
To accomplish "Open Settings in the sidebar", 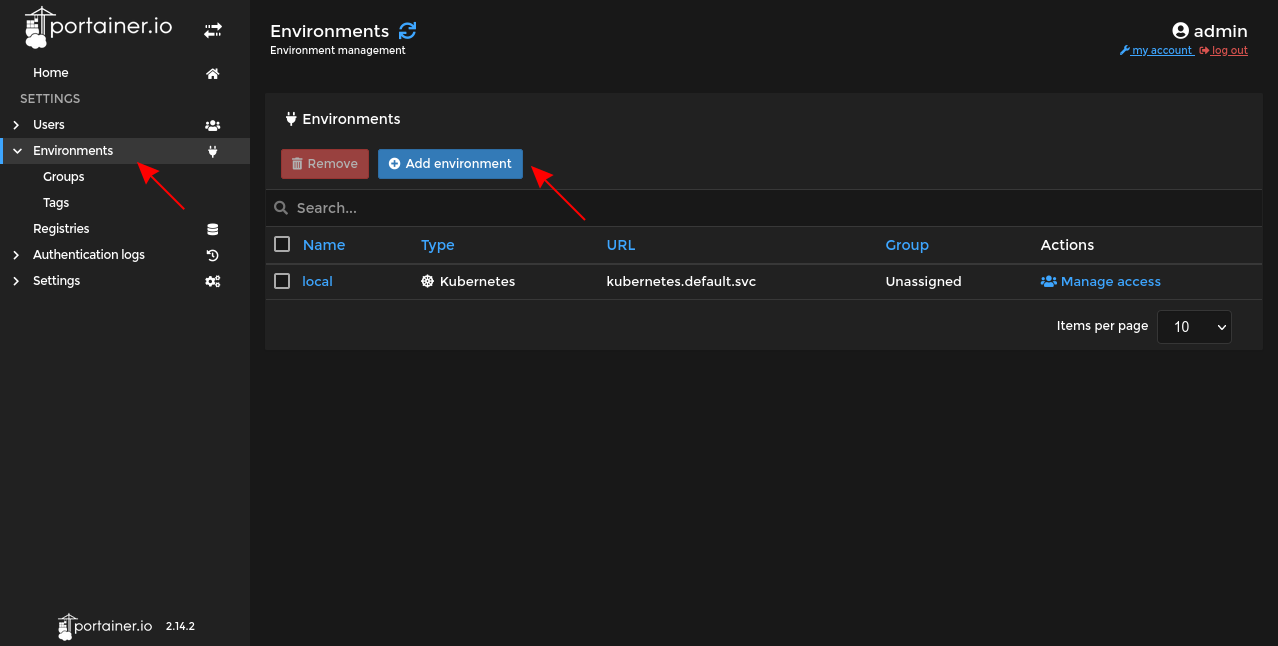I will (x=57, y=281).
